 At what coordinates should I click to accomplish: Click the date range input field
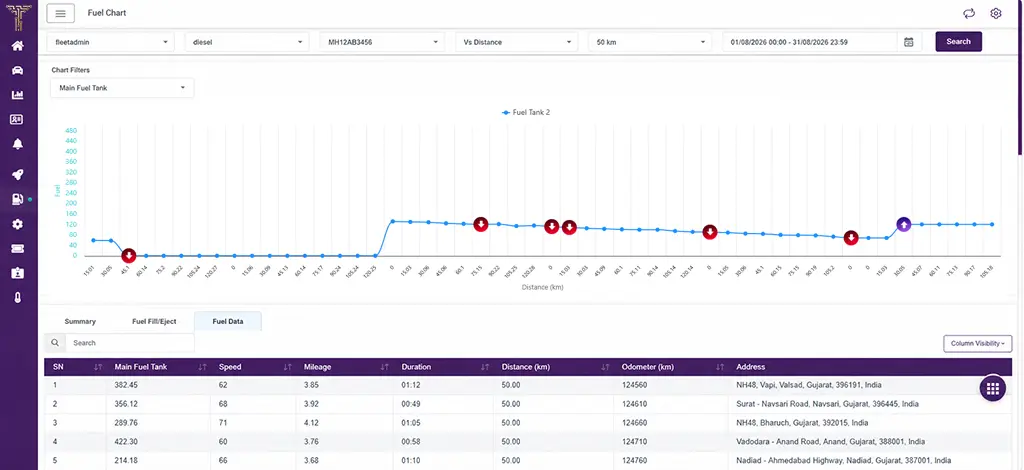tap(809, 42)
